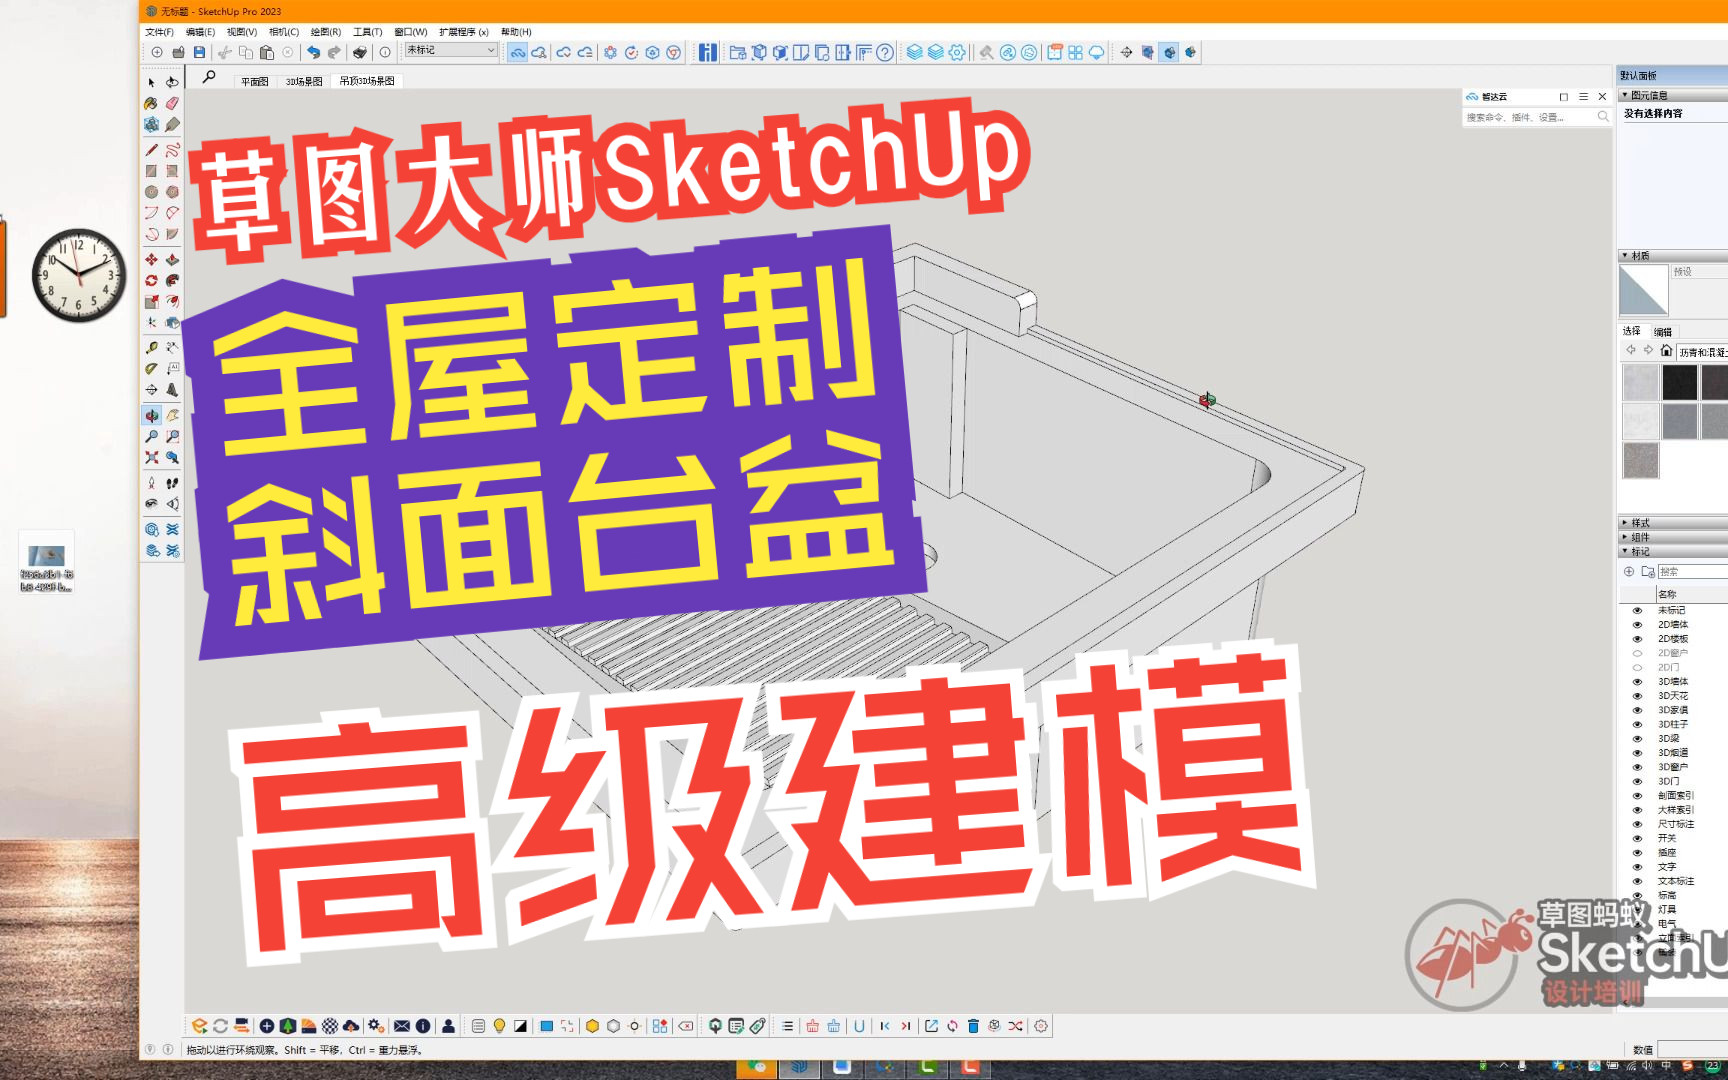Click the envelope icon in bottom toolbar
This screenshot has height=1080, width=1728.
coord(402,1026)
